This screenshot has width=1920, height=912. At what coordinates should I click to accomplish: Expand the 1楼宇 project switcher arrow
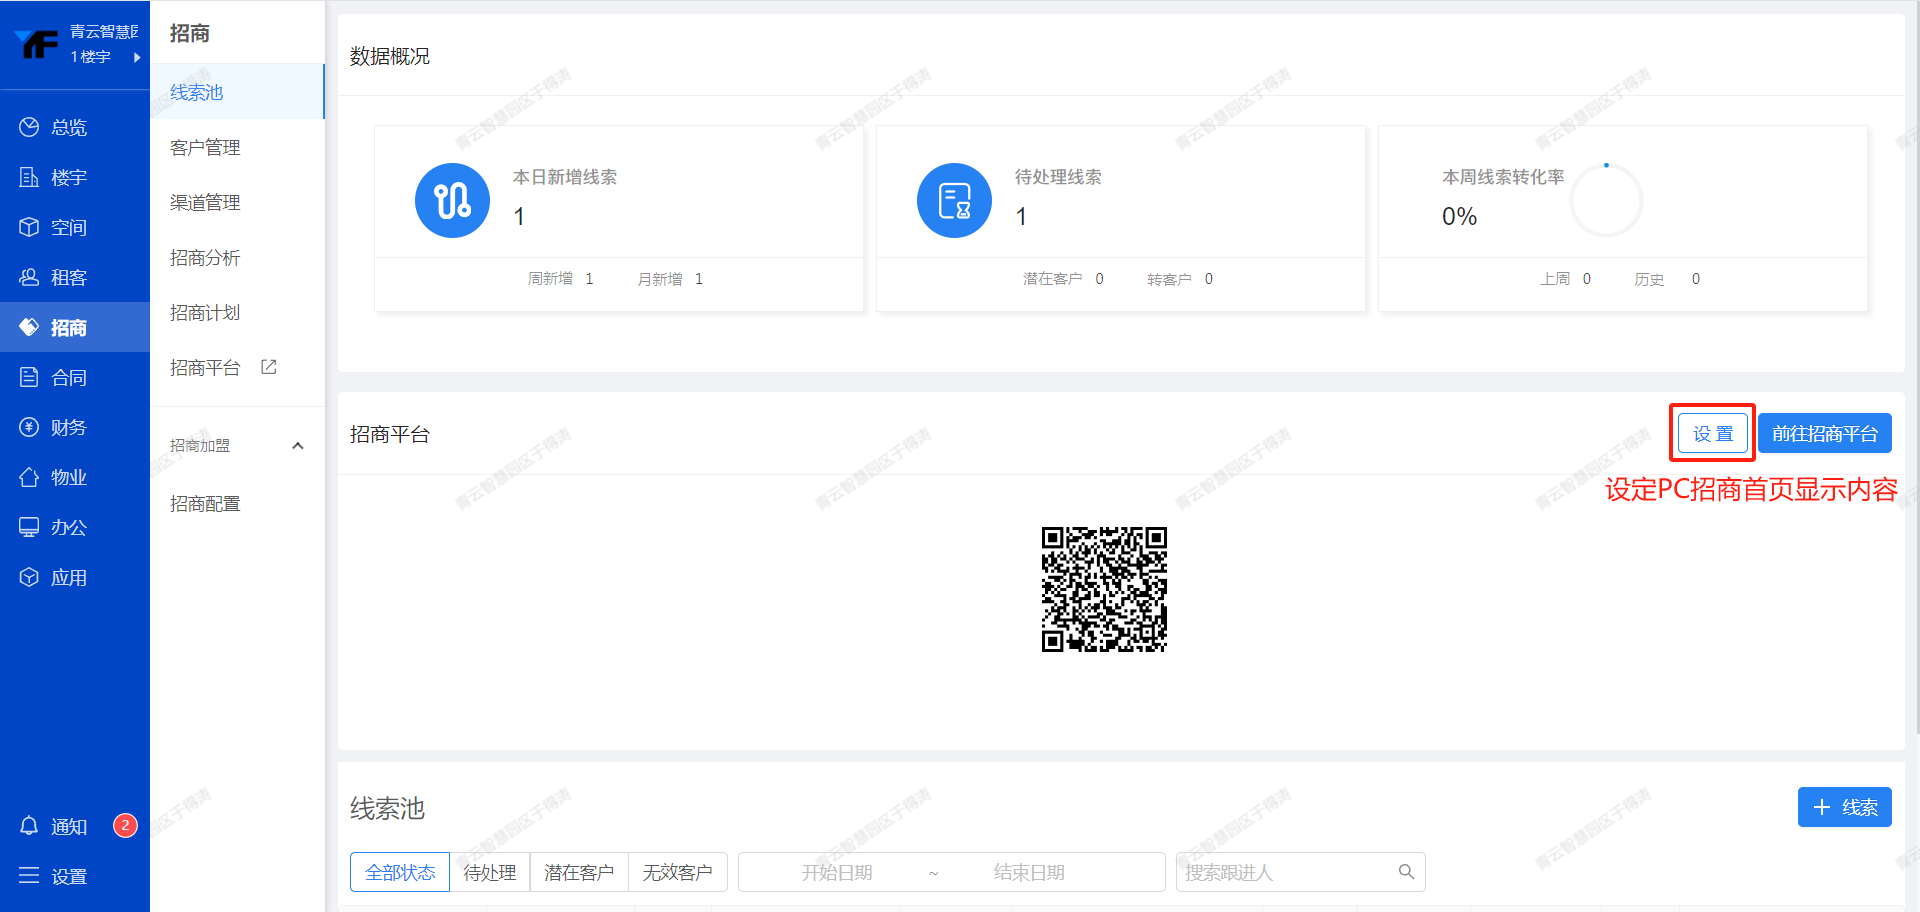pyautogui.click(x=137, y=57)
